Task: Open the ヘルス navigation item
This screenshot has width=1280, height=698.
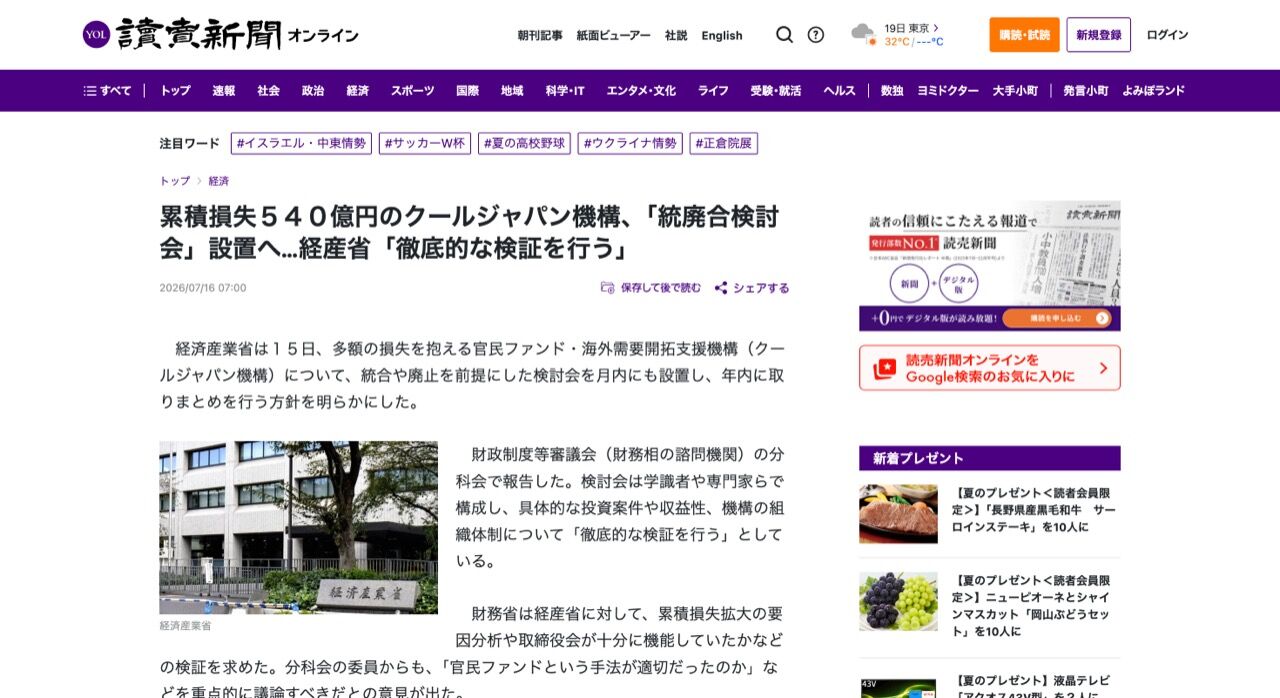Action: (x=839, y=90)
